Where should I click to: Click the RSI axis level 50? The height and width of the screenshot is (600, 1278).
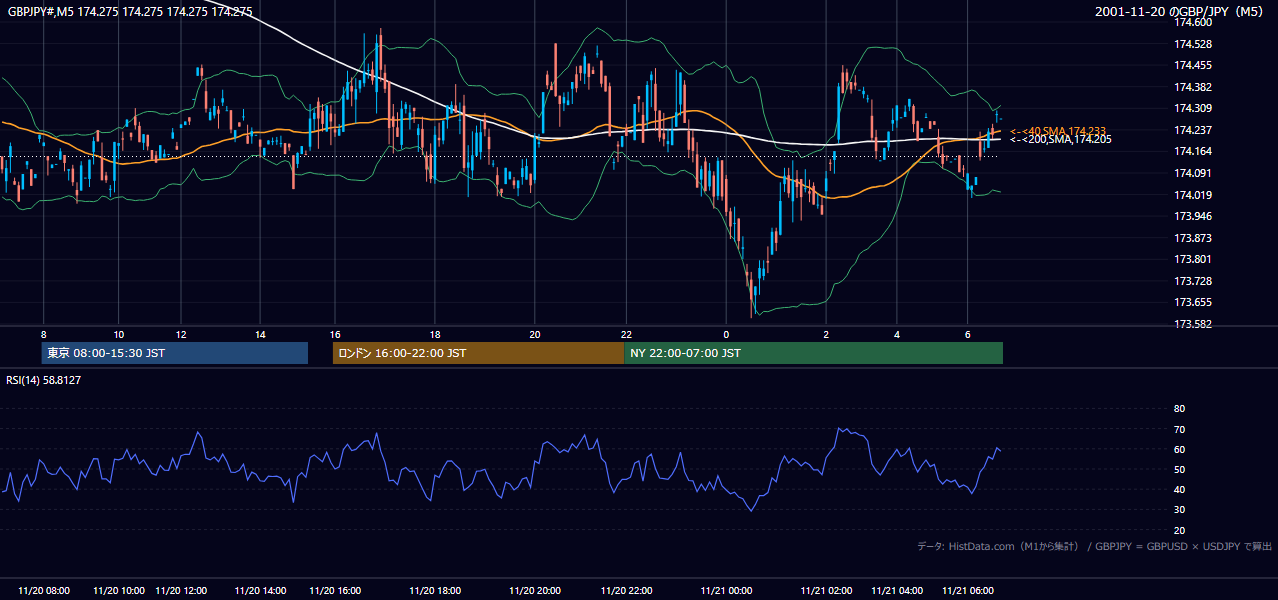click(x=1179, y=469)
